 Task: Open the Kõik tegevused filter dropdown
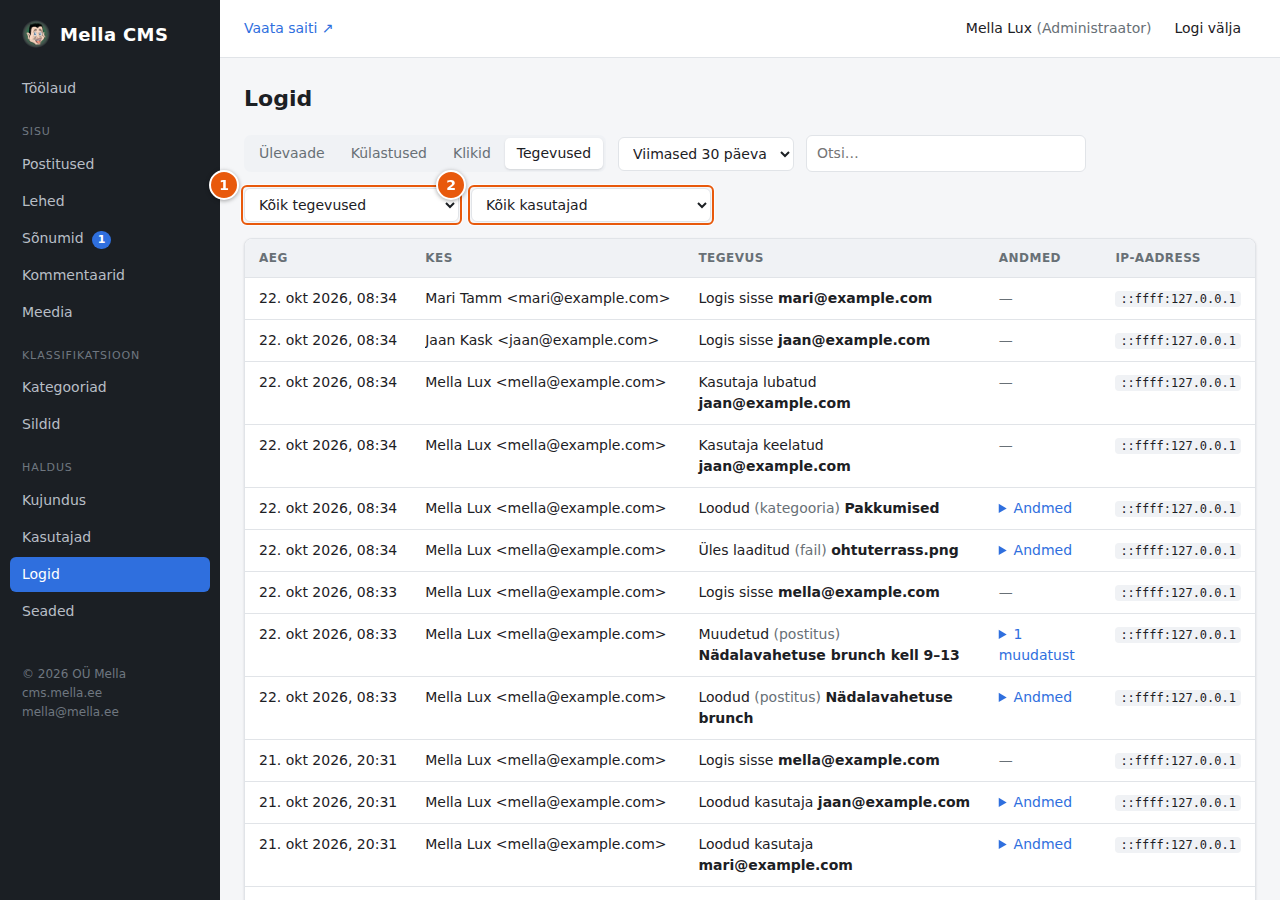pyautogui.click(x=352, y=205)
